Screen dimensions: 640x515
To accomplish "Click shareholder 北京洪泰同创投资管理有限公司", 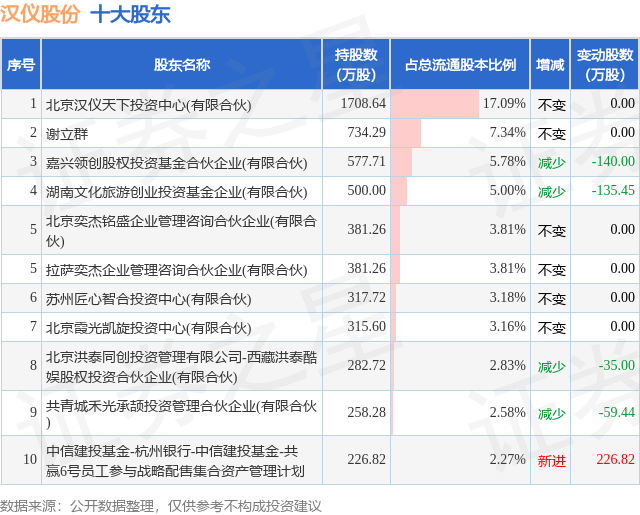I will (x=181, y=366).
